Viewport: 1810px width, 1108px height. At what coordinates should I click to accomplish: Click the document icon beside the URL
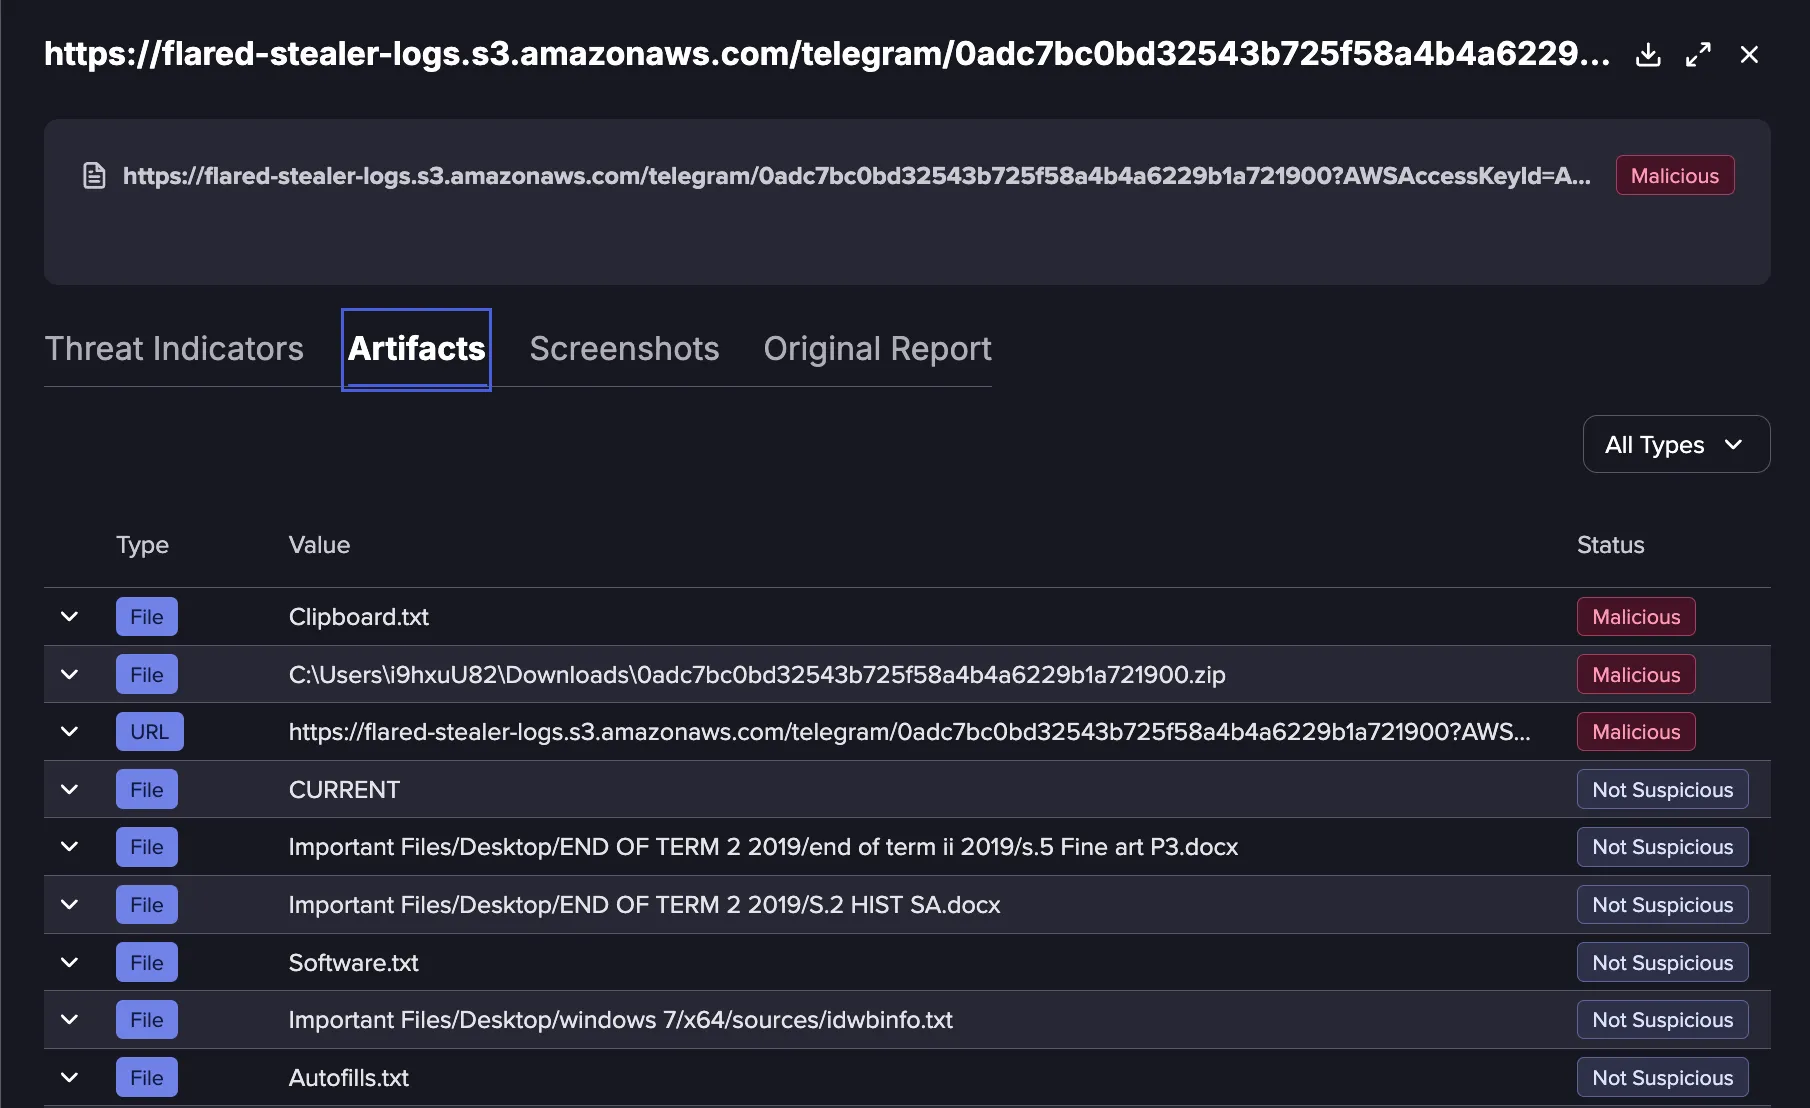[94, 176]
